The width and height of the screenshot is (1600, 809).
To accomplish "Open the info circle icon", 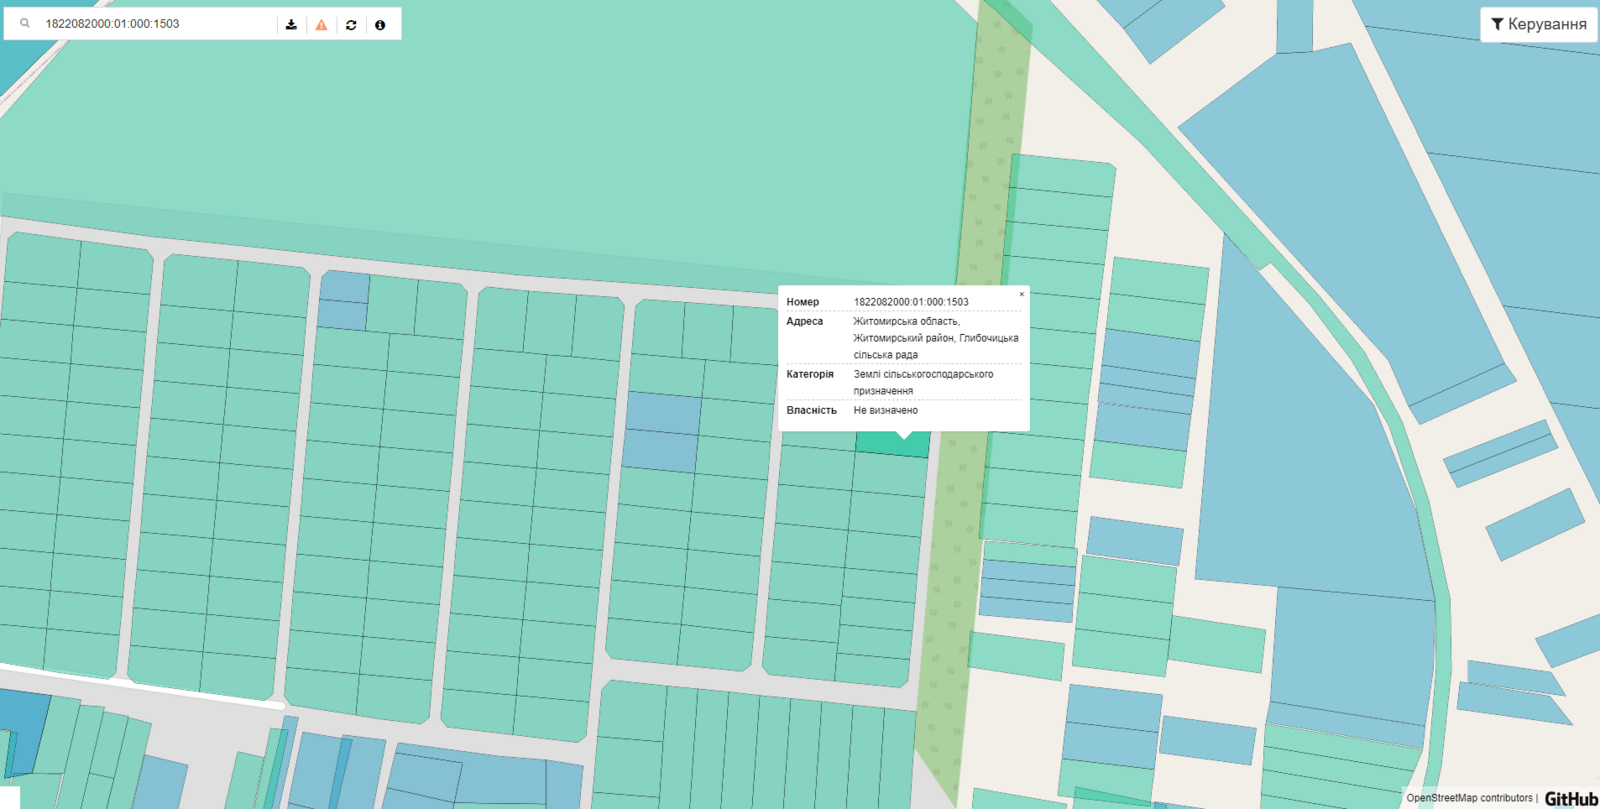I will click(x=380, y=25).
